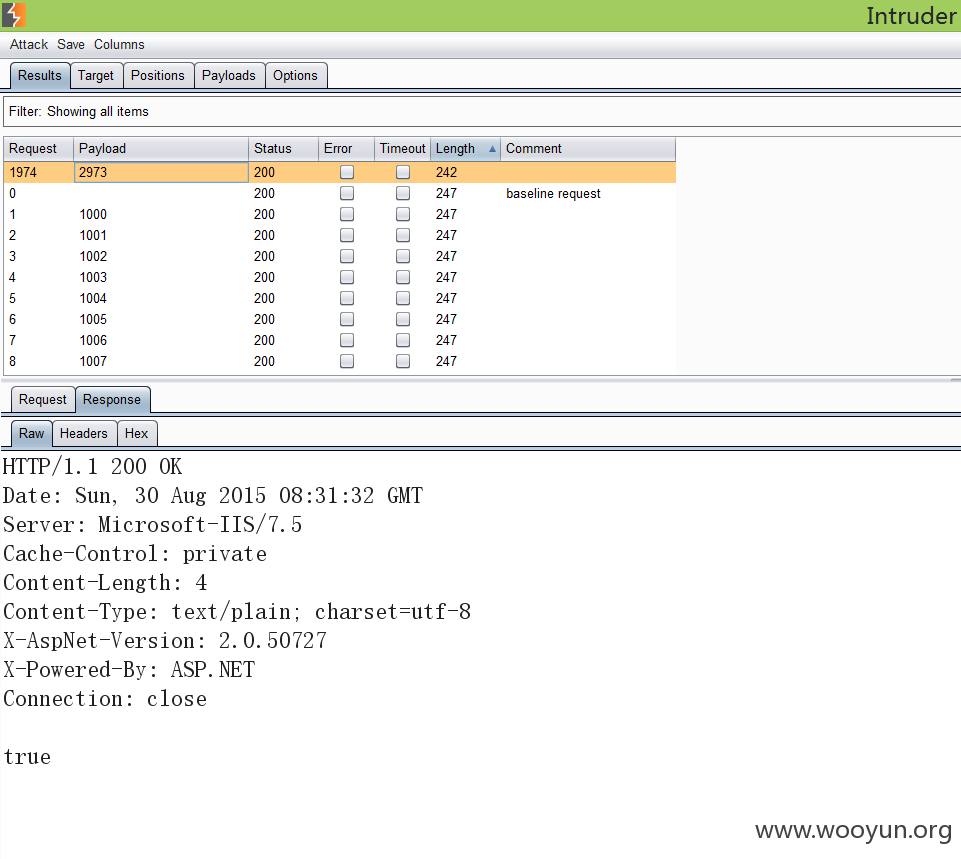Click the Connection: close header line
Viewport: 961px width, 859px height.
(105, 699)
